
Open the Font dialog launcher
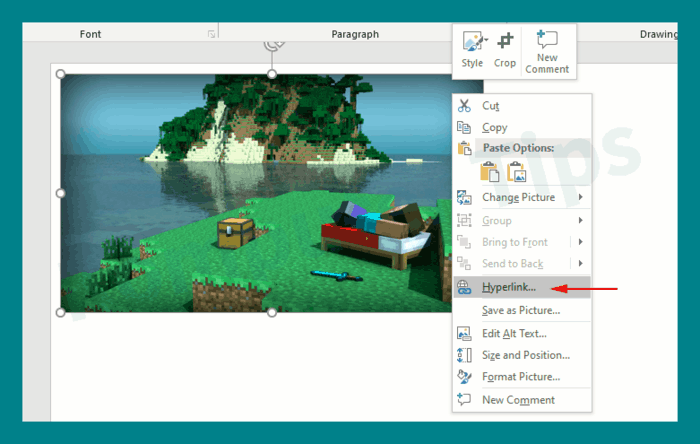pyautogui.click(x=212, y=34)
